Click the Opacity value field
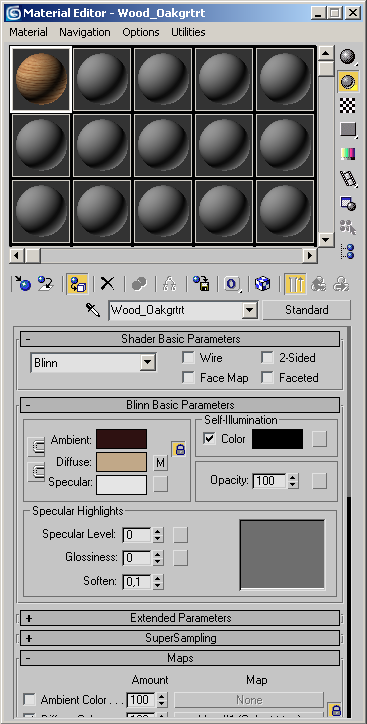 [270, 481]
